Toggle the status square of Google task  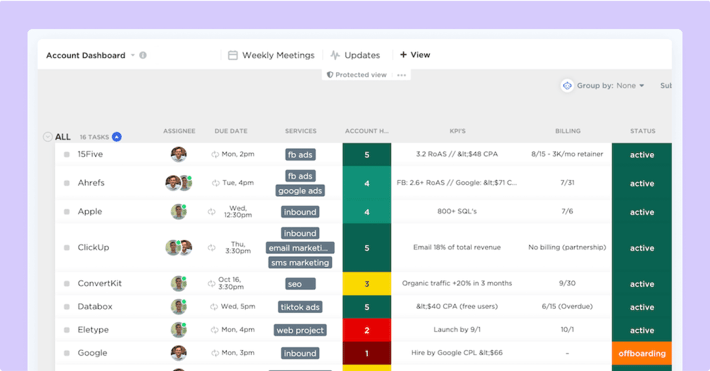67,353
